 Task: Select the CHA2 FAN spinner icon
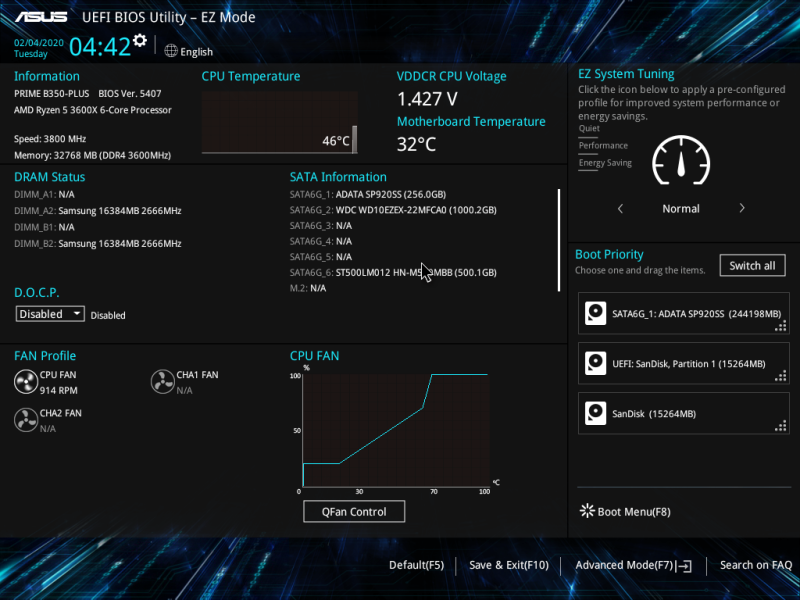tap(26, 420)
